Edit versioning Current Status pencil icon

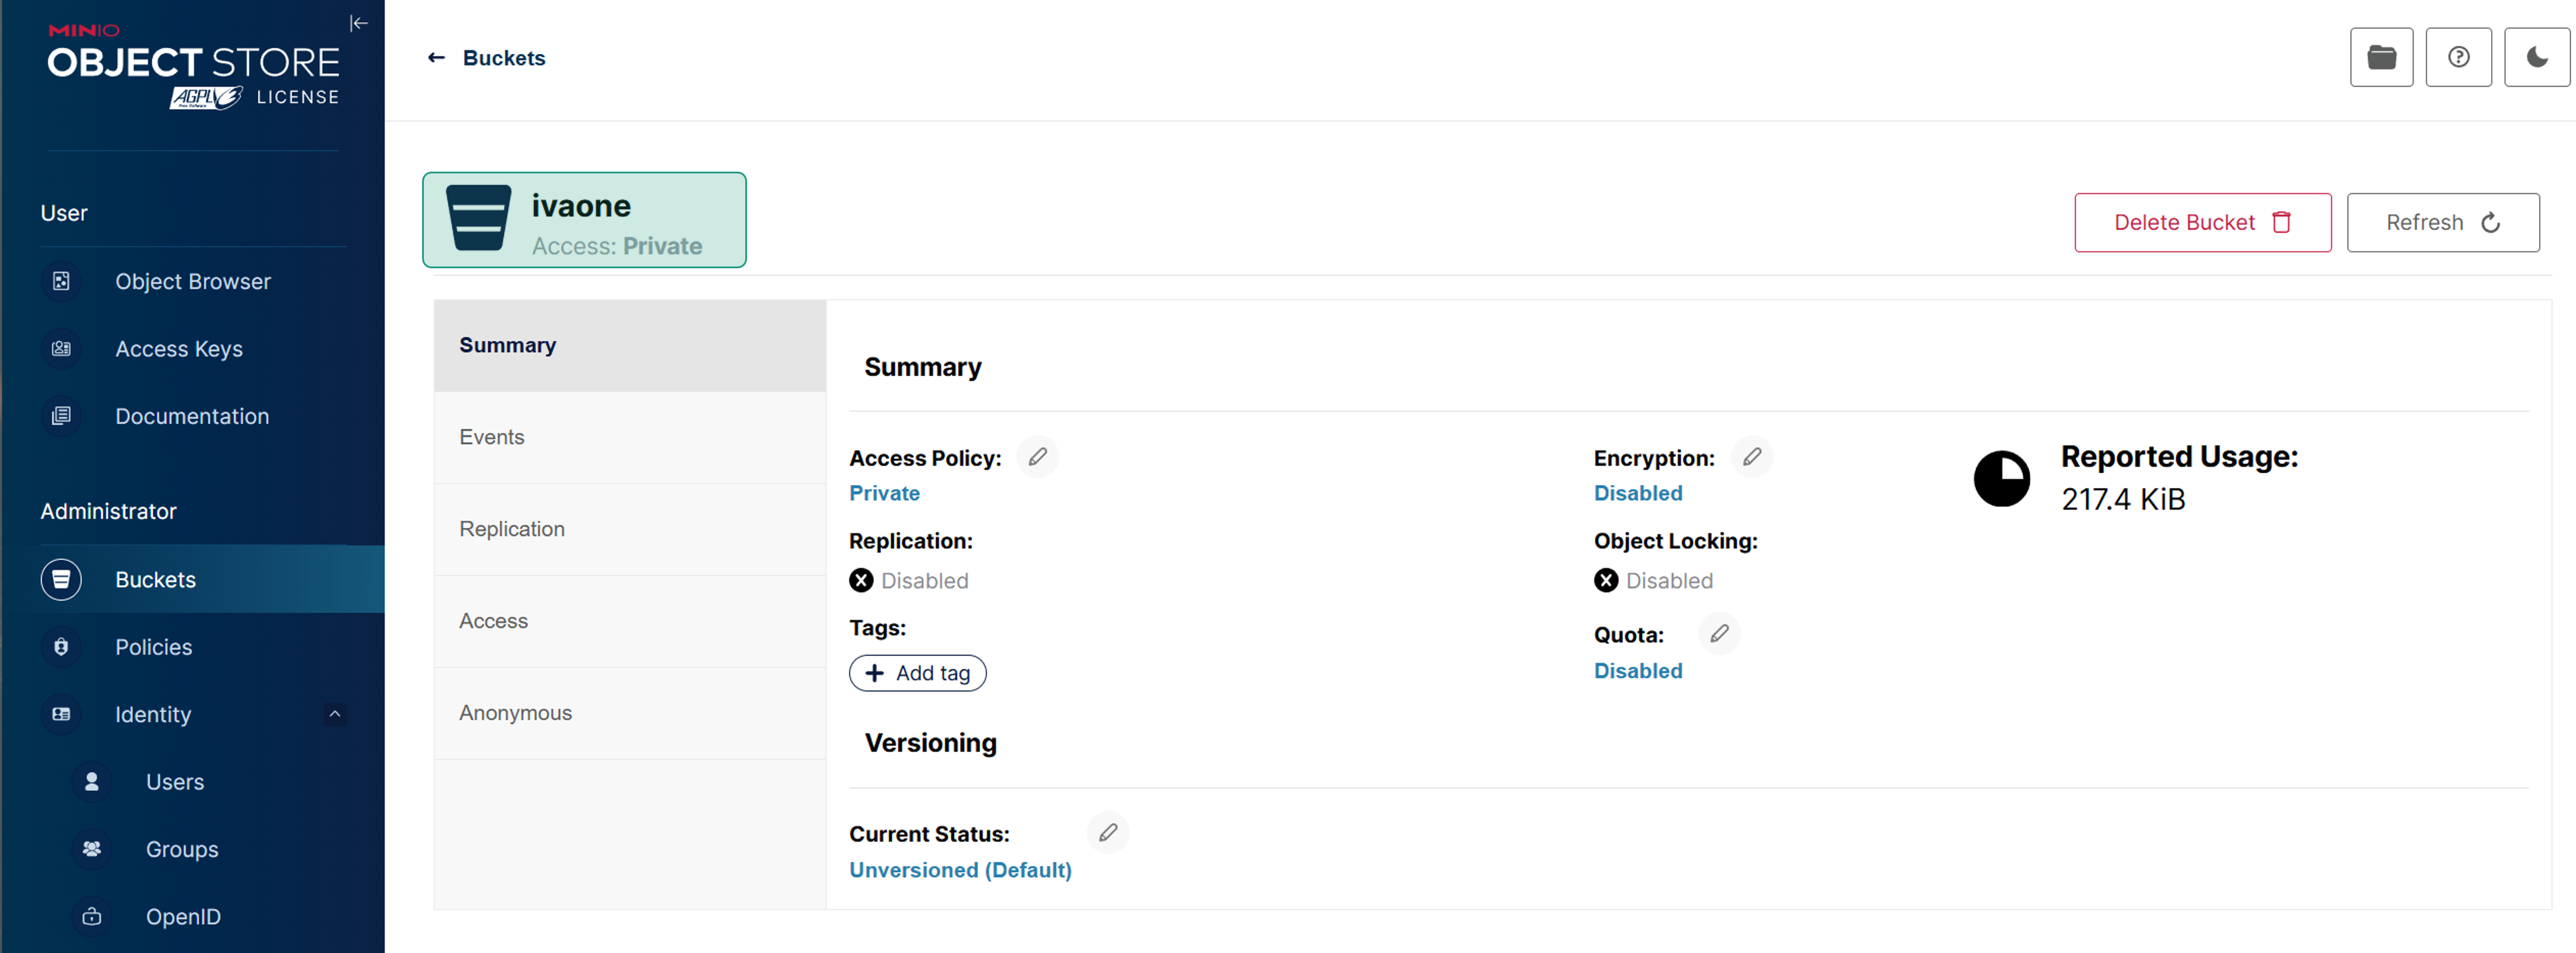coord(1107,833)
